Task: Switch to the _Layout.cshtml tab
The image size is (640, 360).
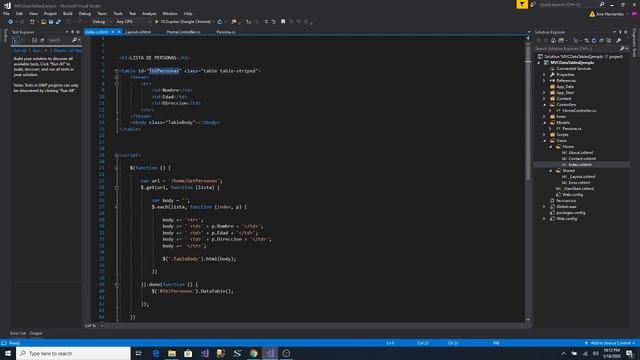Action: point(138,32)
